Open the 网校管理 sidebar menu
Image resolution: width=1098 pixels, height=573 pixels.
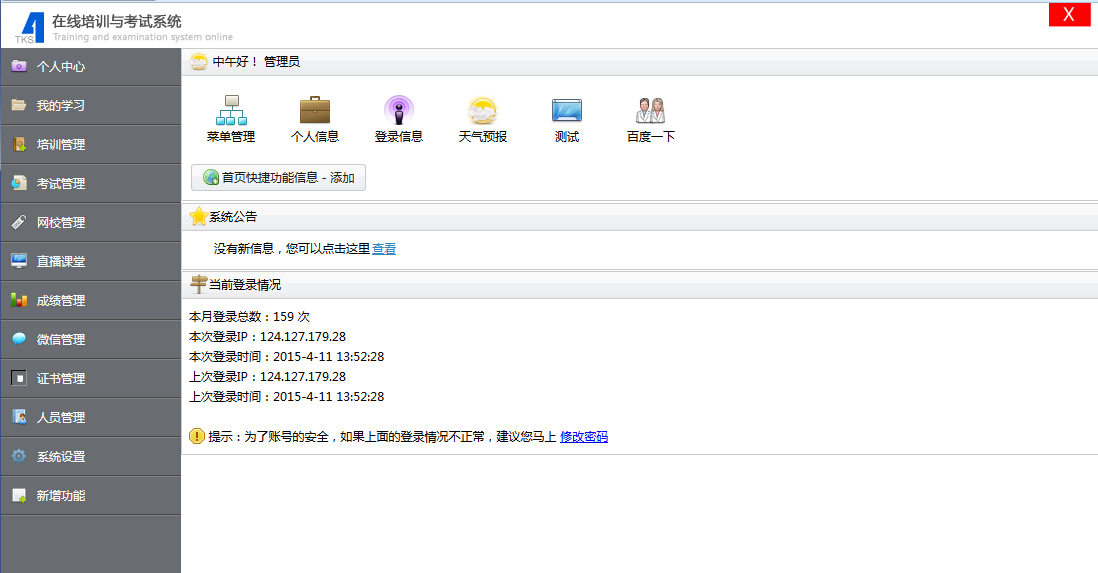click(91, 222)
